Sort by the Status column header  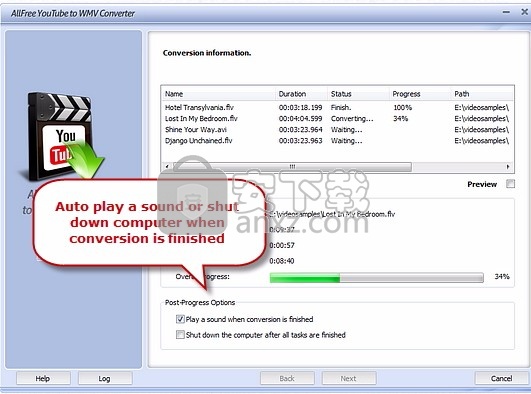[358, 94]
